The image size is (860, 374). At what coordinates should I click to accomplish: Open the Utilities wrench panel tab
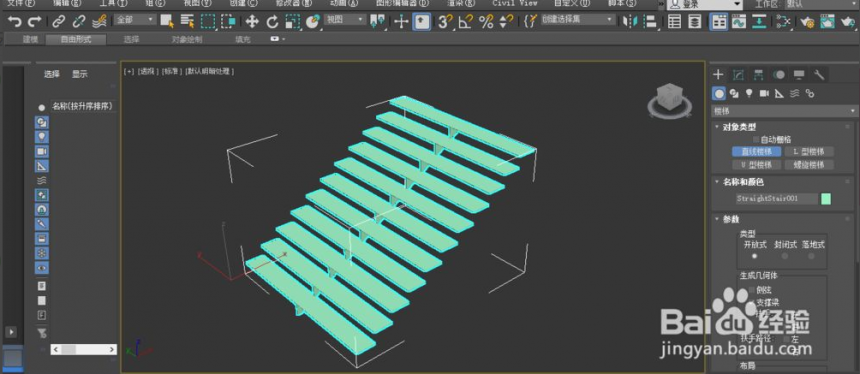click(819, 75)
